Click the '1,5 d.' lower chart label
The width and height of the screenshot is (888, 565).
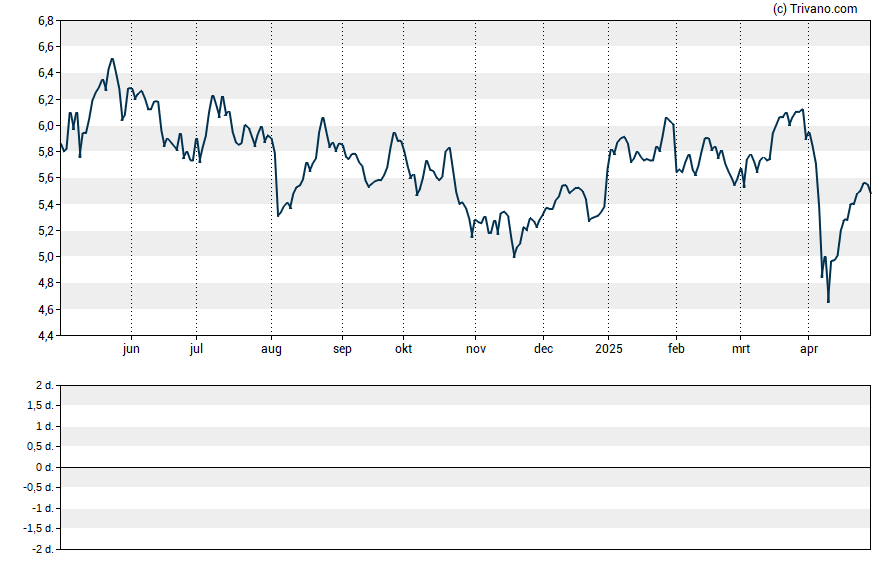click(x=40, y=406)
